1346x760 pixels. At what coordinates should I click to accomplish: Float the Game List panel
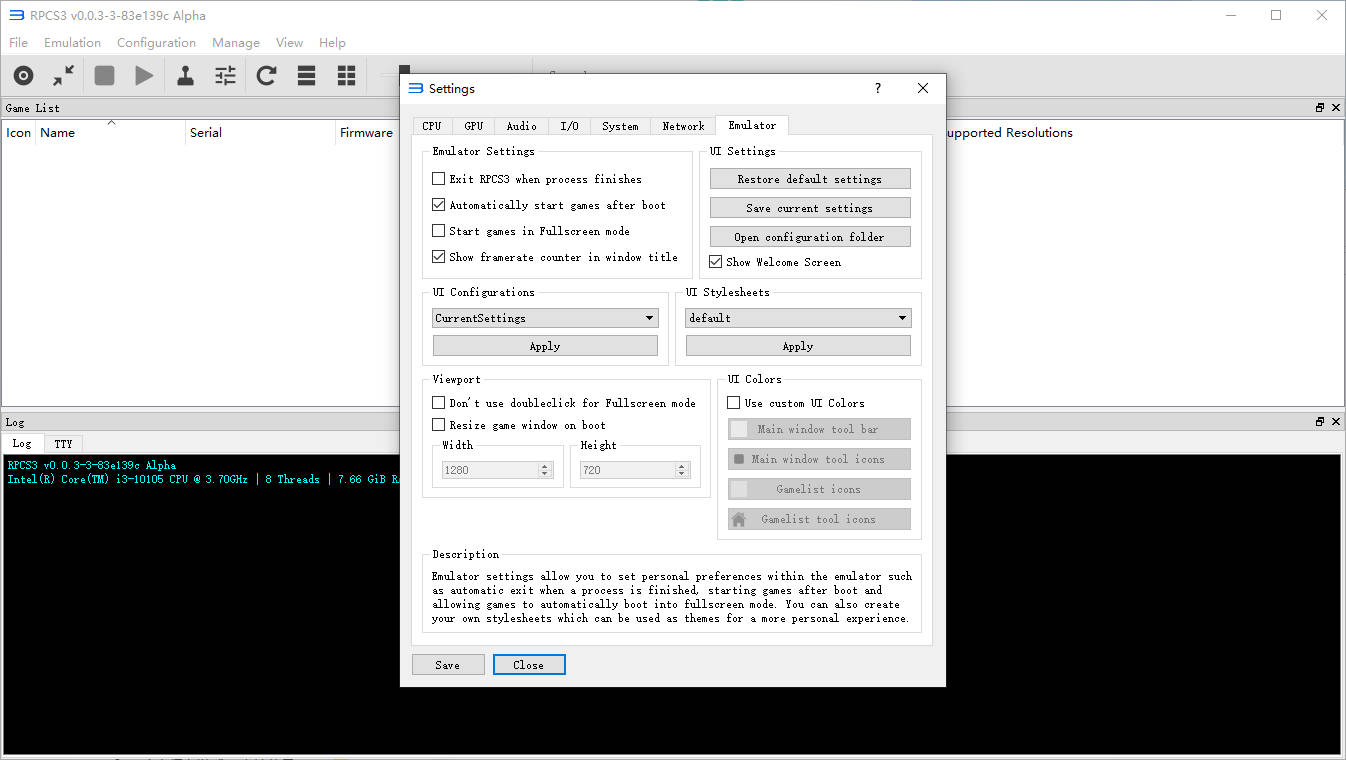tap(1320, 108)
